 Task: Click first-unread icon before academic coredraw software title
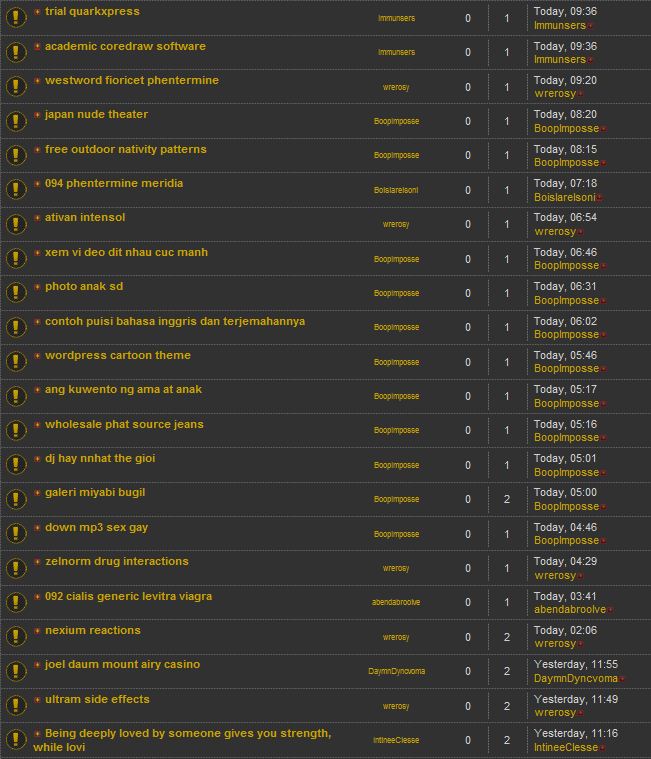pos(38,47)
